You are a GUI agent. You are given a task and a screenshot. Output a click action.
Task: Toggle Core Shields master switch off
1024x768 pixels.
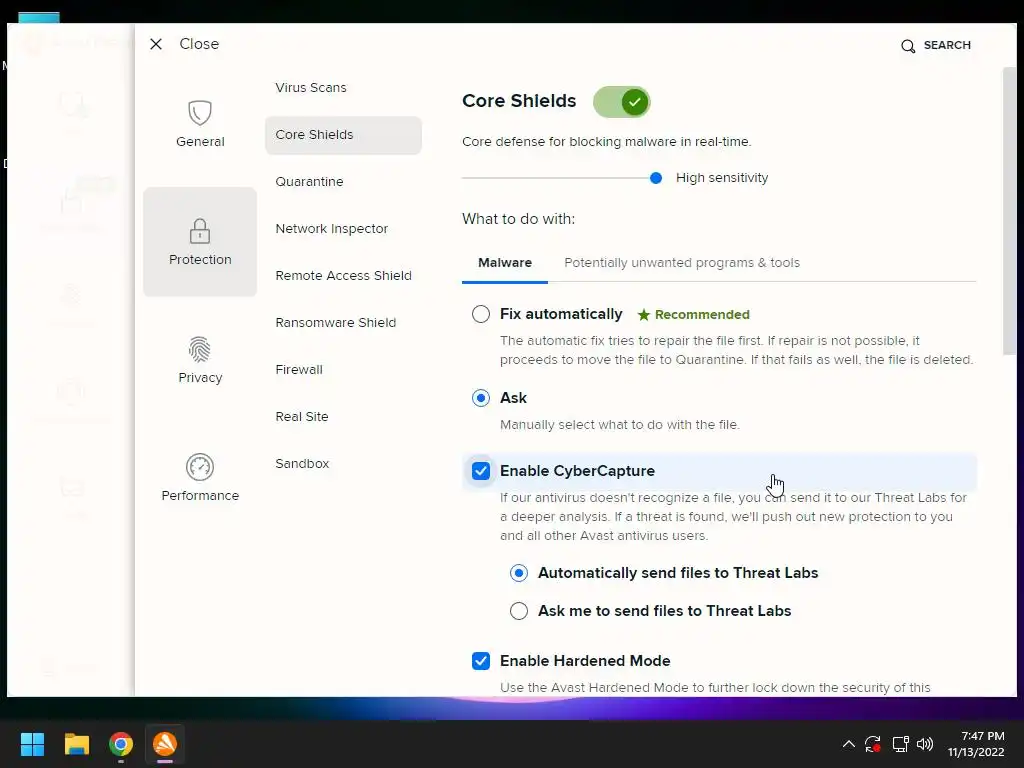pyautogui.click(x=622, y=102)
